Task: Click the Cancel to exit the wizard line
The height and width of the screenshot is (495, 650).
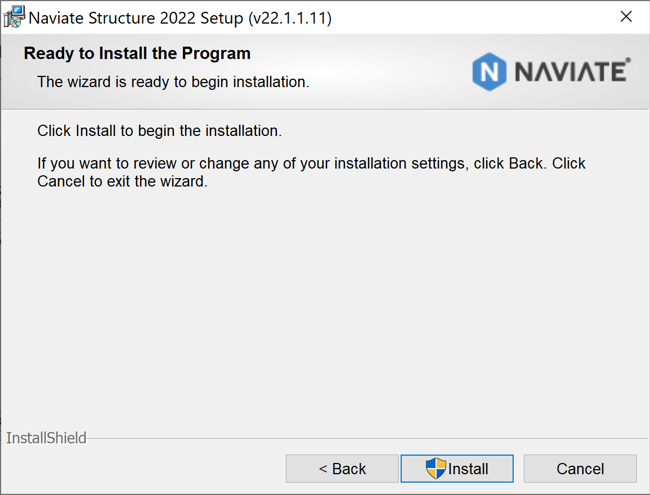Action: coord(122,182)
